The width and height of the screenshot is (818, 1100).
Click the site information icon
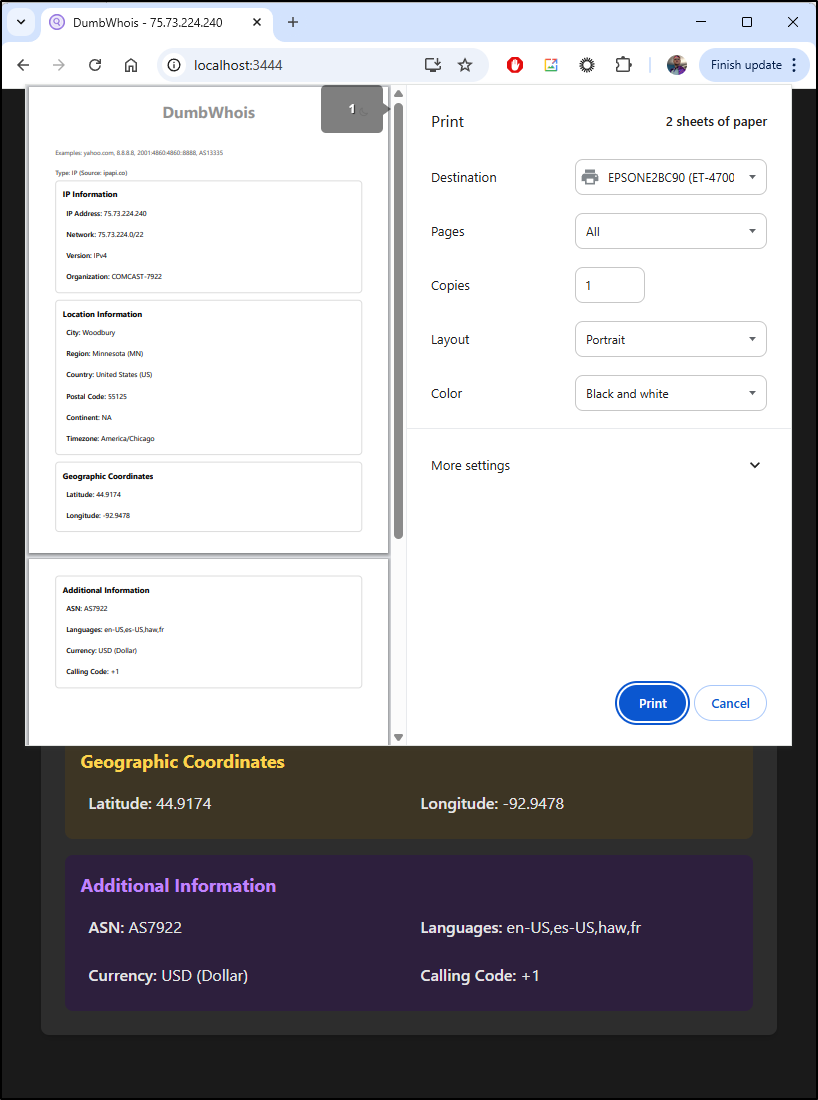pyautogui.click(x=174, y=65)
